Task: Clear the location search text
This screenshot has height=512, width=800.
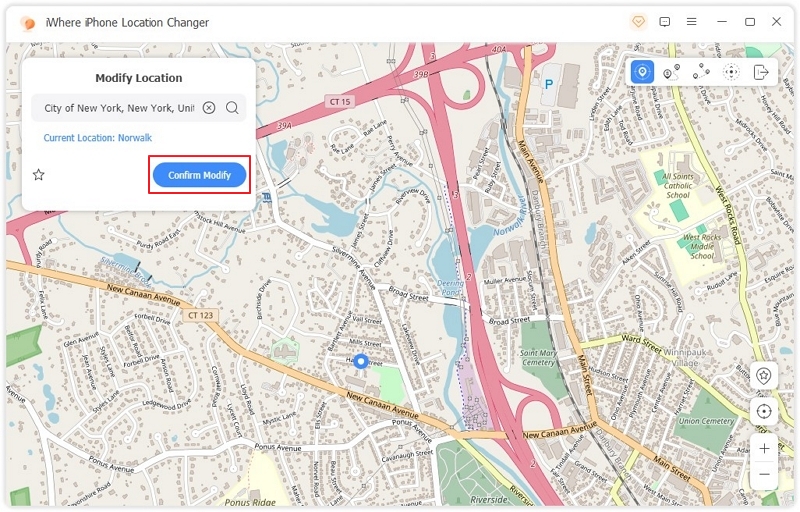Action: click(209, 108)
